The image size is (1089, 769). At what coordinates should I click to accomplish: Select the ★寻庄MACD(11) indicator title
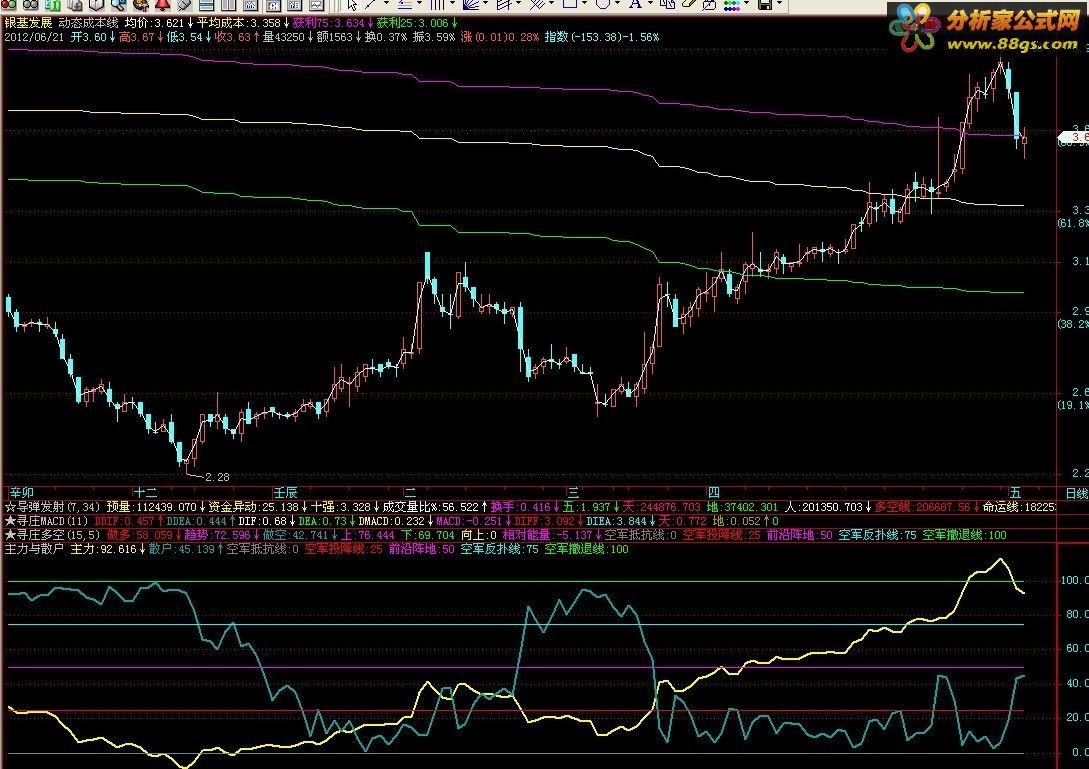click(46, 521)
